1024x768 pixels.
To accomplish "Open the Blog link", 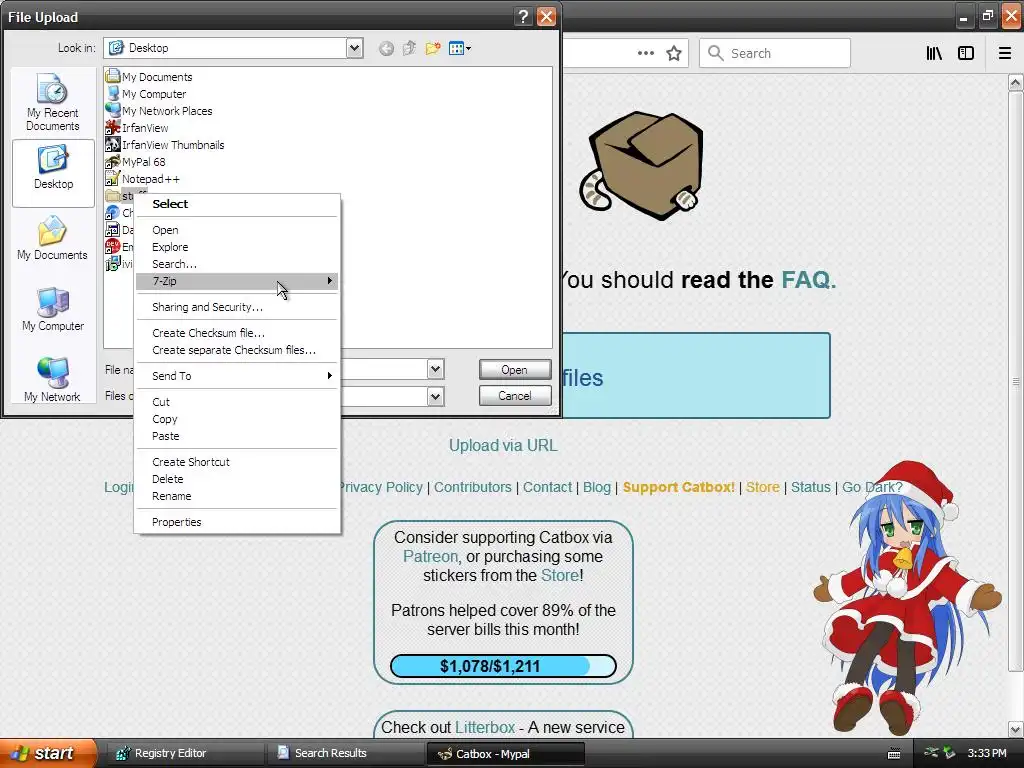I will (x=597, y=487).
